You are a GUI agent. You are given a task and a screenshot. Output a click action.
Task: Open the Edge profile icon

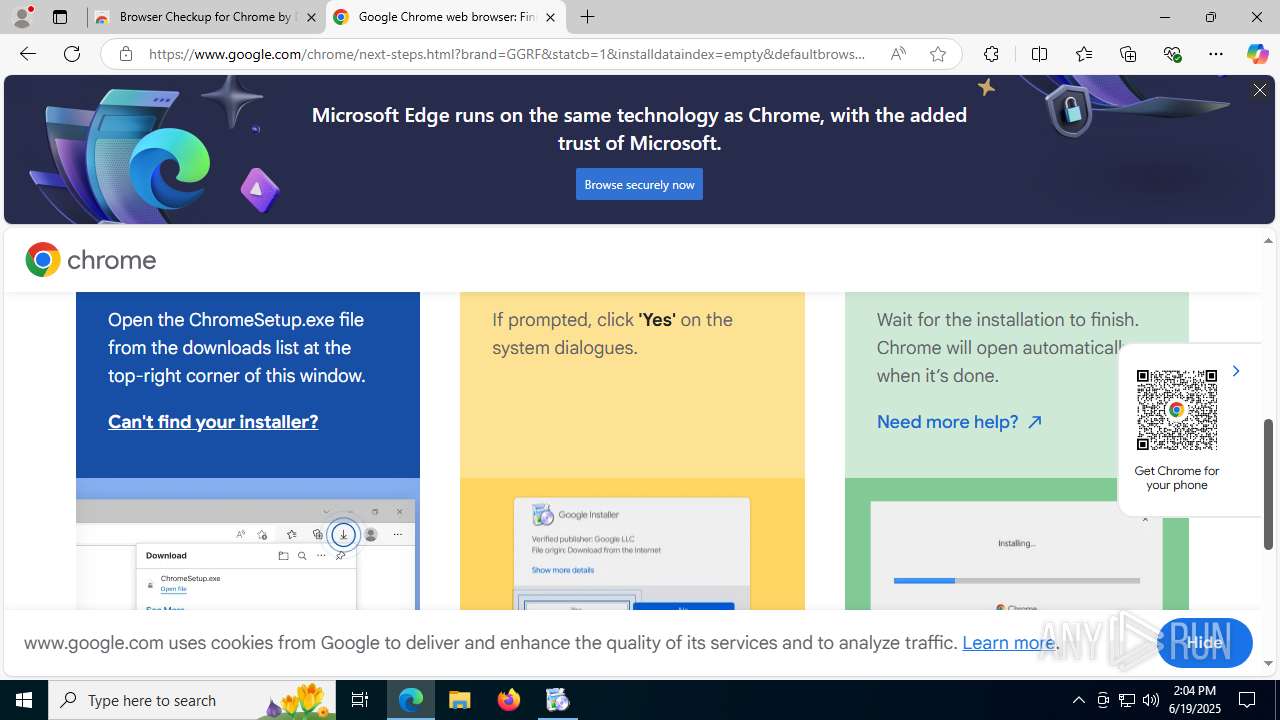[x=21, y=17]
